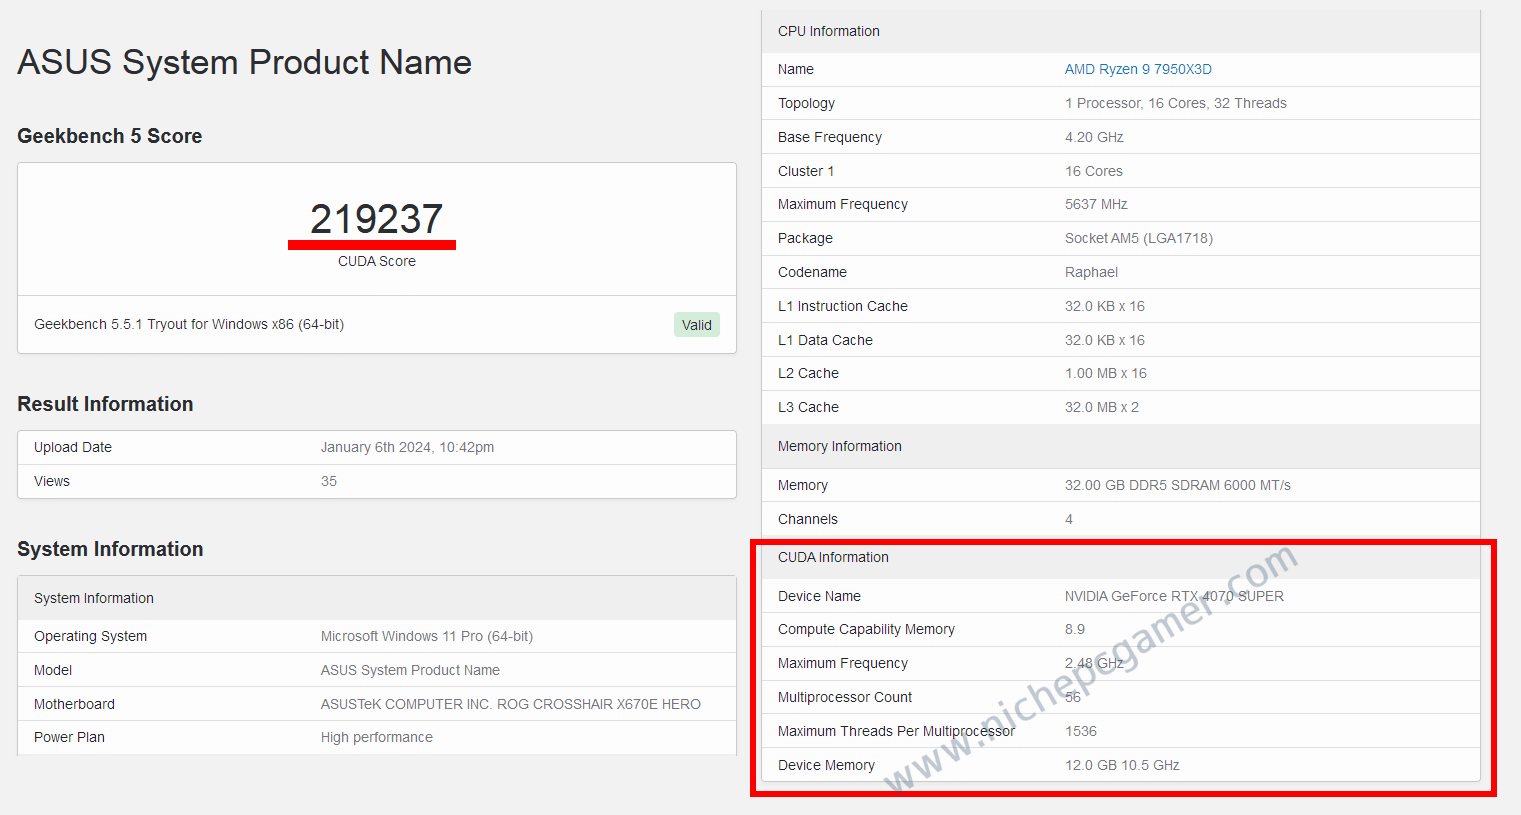Viewport: 1521px width, 815px height.
Task: Select the Maximum Frequency value 5637 MHz
Action: pos(1096,204)
